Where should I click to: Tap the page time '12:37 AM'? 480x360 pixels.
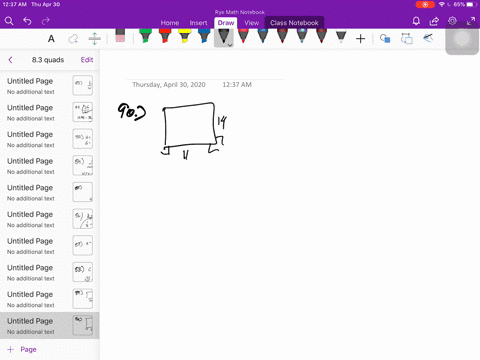(237, 85)
